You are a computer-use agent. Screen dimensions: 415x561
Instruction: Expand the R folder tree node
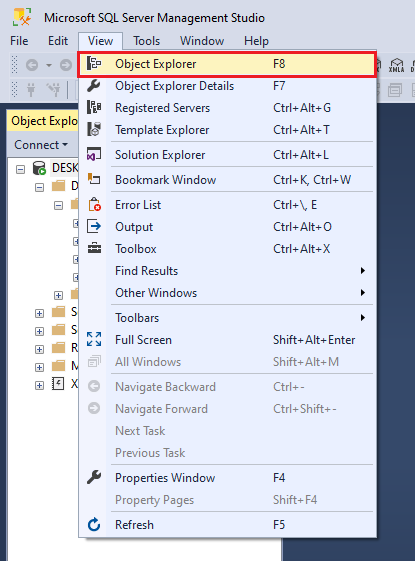click(39, 349)
